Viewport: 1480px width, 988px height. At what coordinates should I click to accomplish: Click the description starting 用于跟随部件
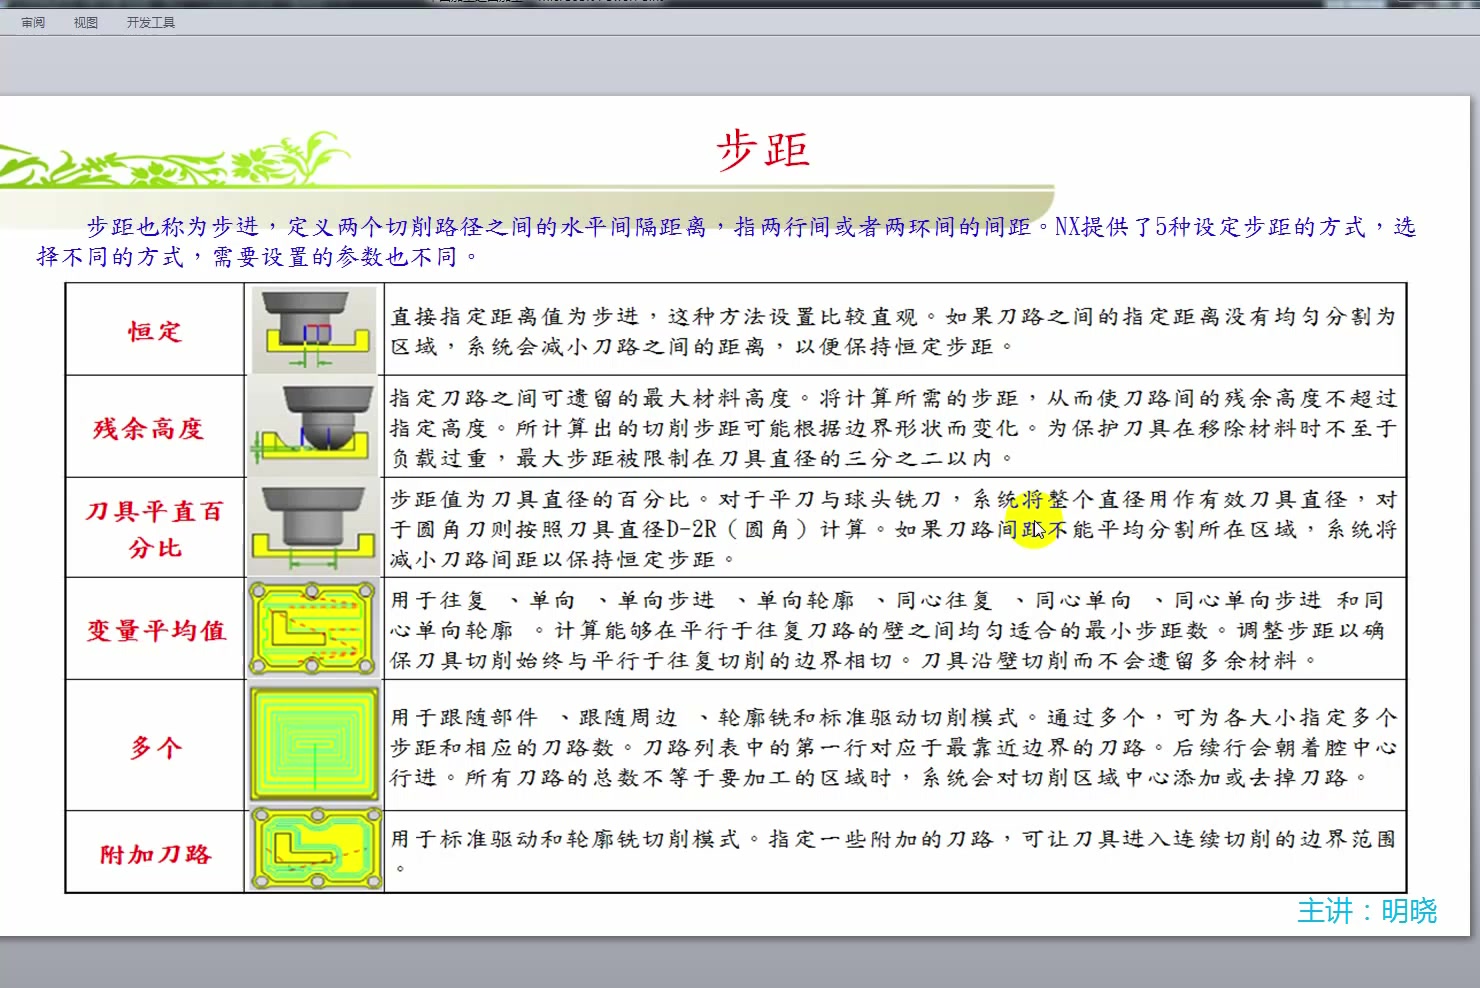click(893, 747)
